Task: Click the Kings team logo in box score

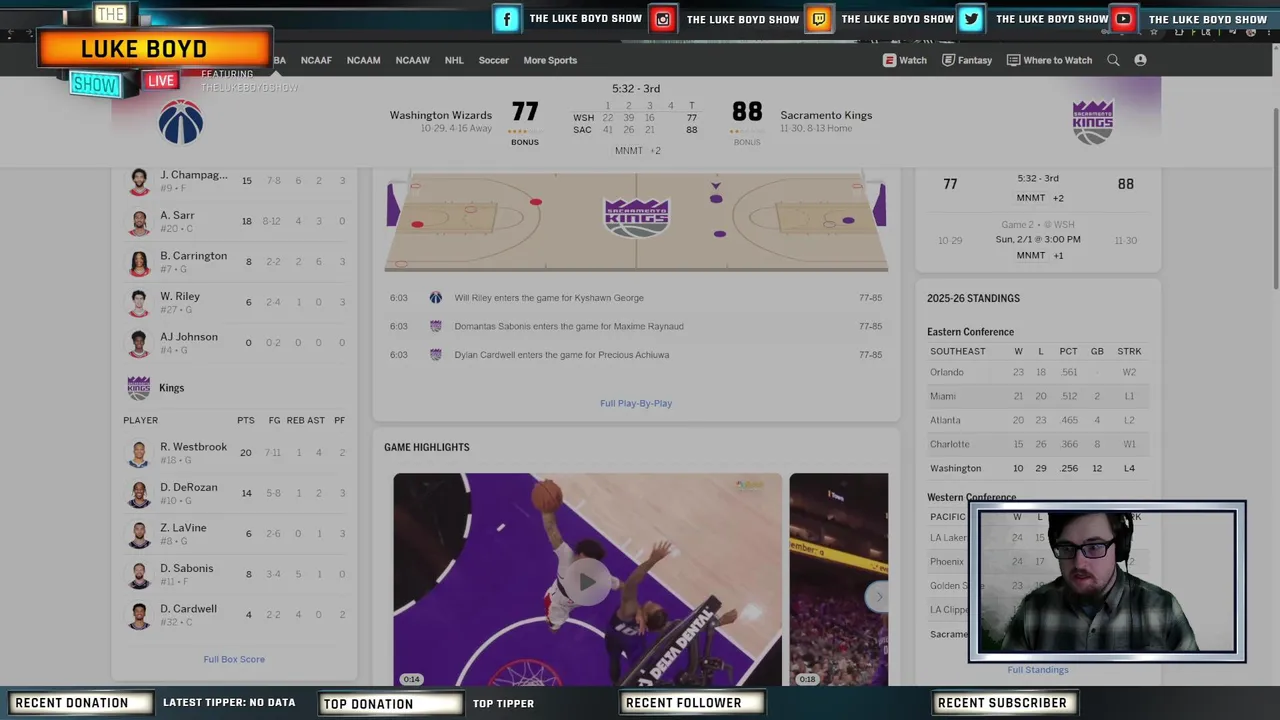Action: pos(139,388)
